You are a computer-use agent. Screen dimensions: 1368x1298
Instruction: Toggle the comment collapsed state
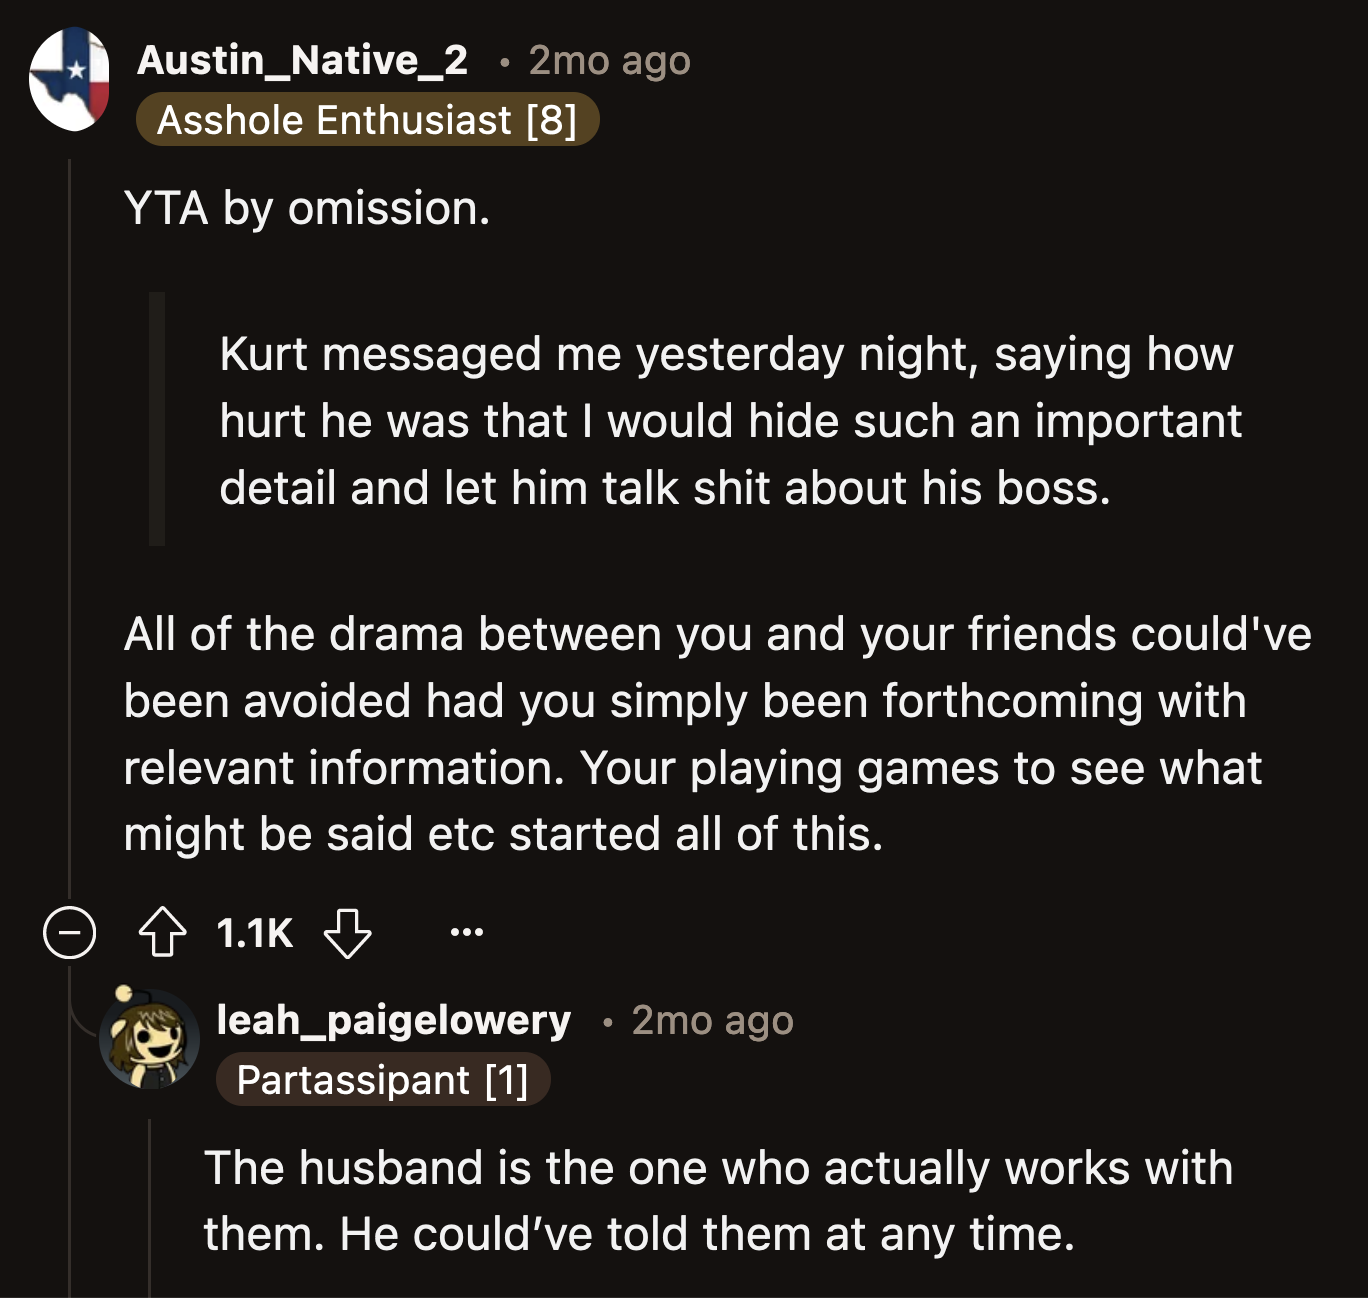68,934
